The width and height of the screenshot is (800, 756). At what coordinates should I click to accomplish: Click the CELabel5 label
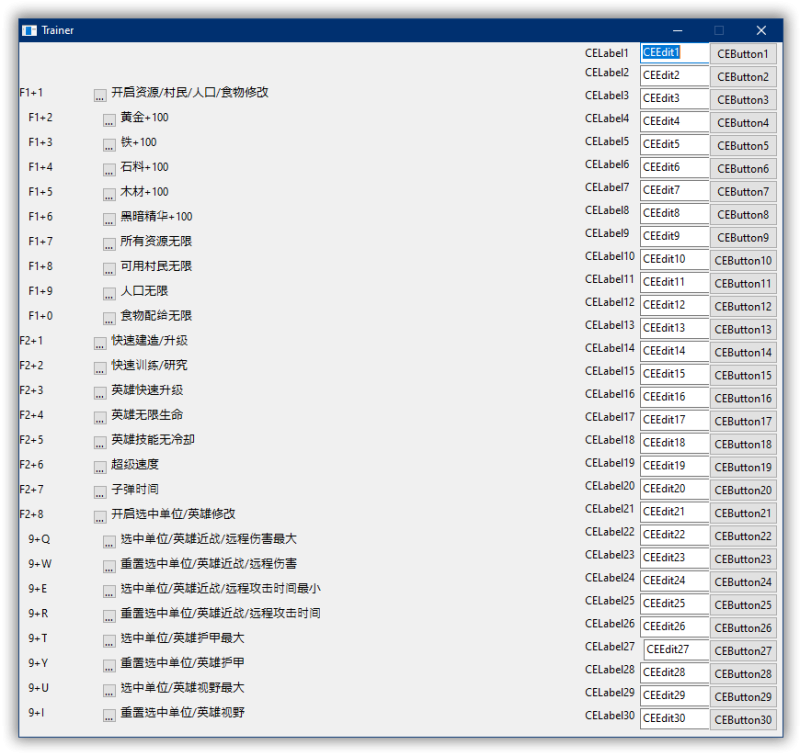click(x=607, y=142)
